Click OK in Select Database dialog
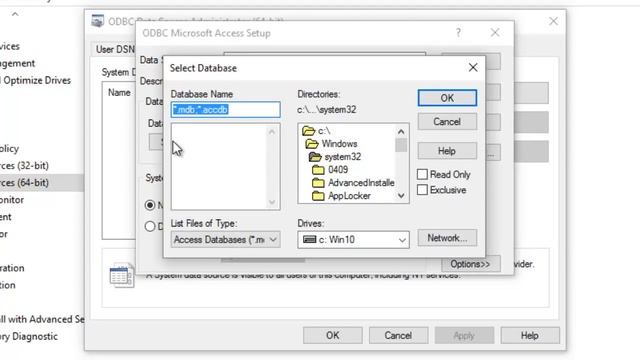This screenshot has width=640, height=360. point(447,98)
